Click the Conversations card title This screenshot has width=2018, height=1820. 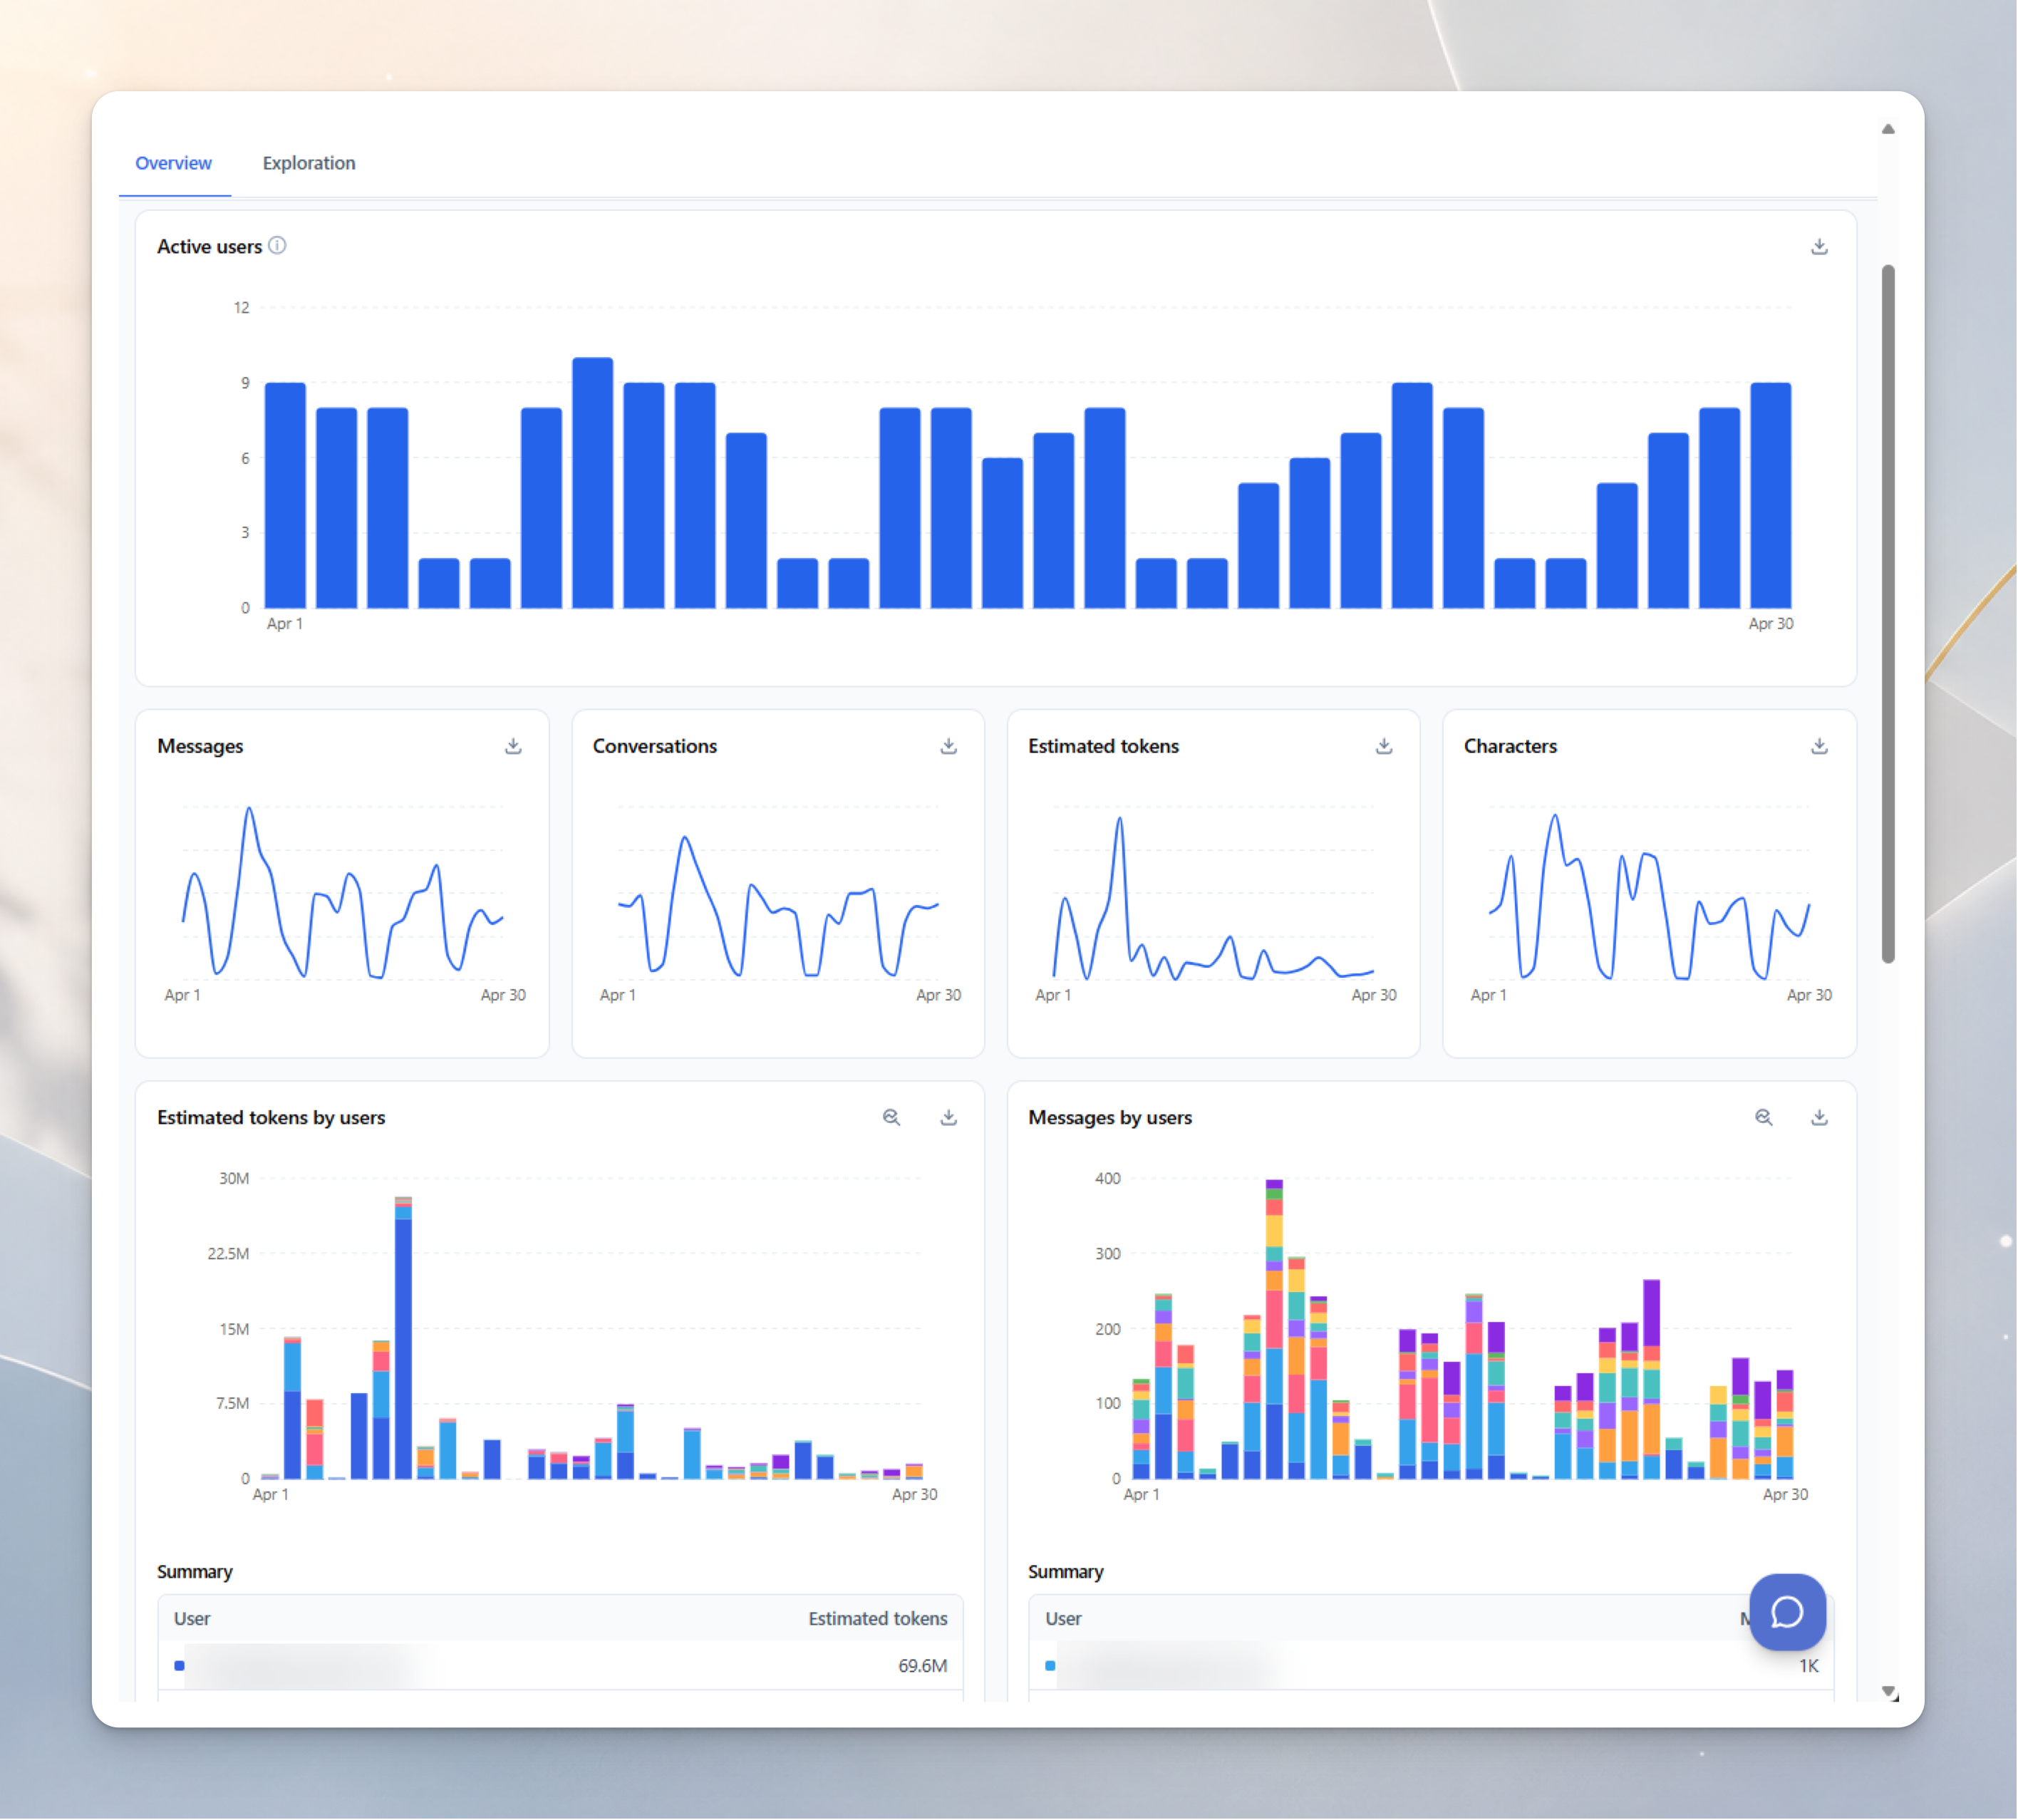654,746
